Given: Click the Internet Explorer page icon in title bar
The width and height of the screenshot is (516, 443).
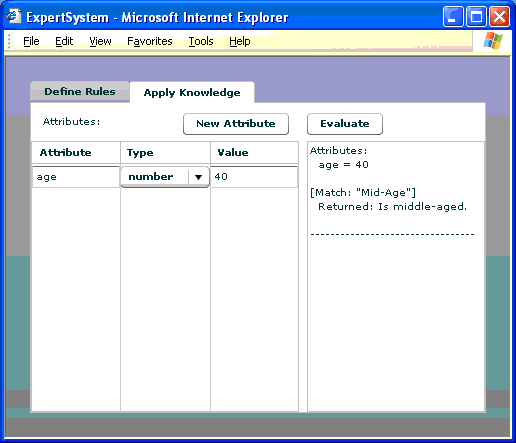Looking at the screenshot, I should 14,16.
